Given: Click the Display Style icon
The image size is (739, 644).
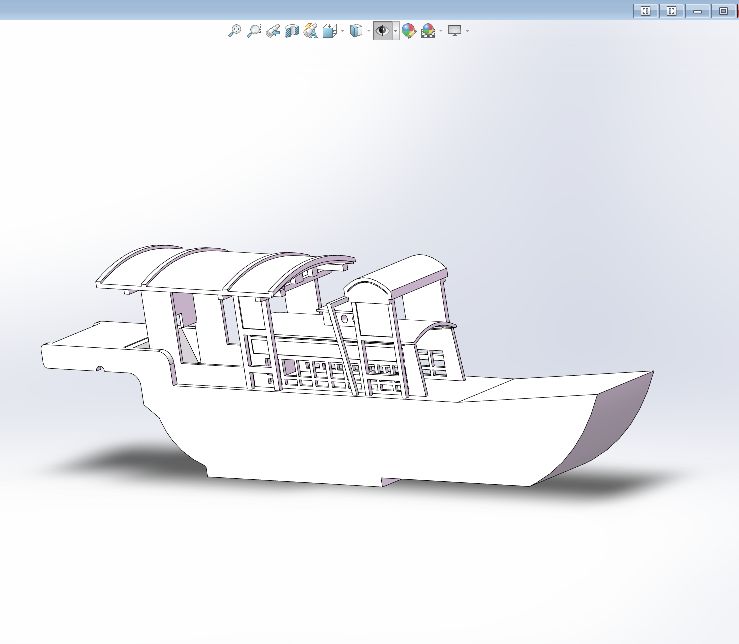Looking at the screenshot, I should point(355,31).
